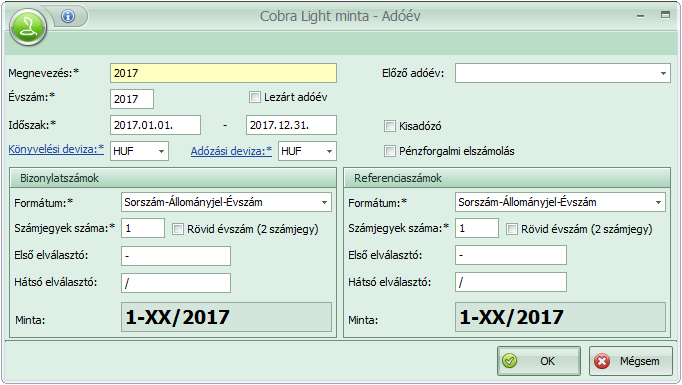682x385 pixels.
Task: Click Első elválasztó field in Referenciaszámok
Action: point(511,255)
